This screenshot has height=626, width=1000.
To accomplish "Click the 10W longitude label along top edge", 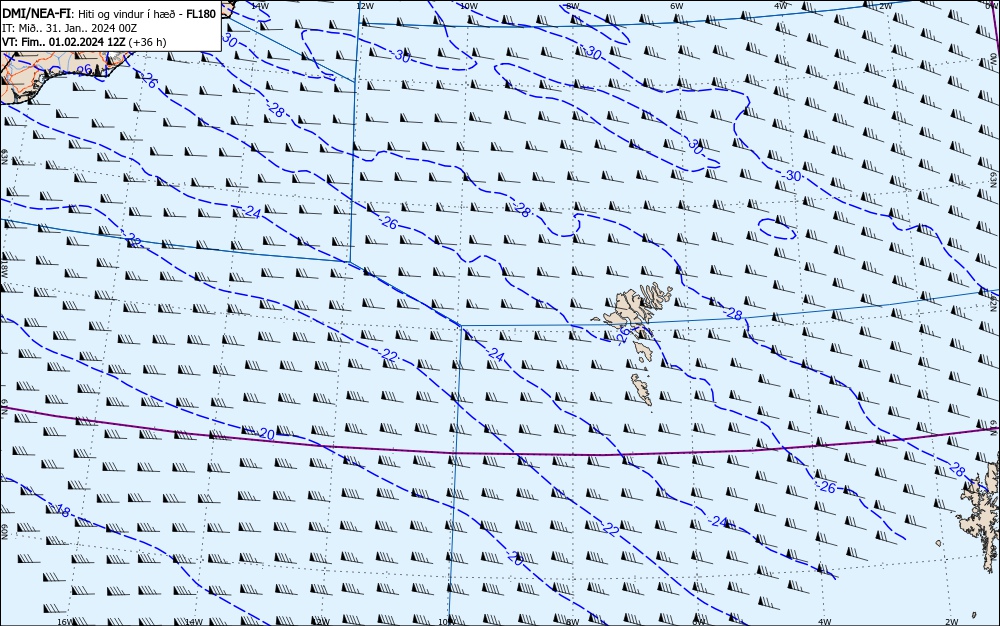I will (x=468, y=5).
